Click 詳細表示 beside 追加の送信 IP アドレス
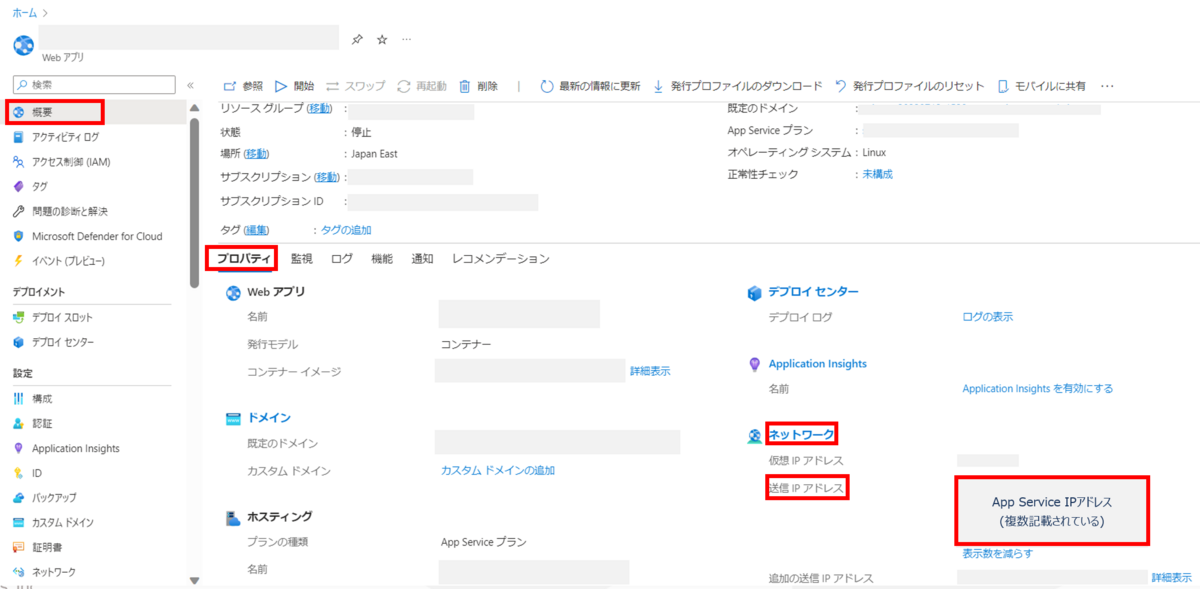The width and height of the screenshot is (1200, 589). point(1171,578)
